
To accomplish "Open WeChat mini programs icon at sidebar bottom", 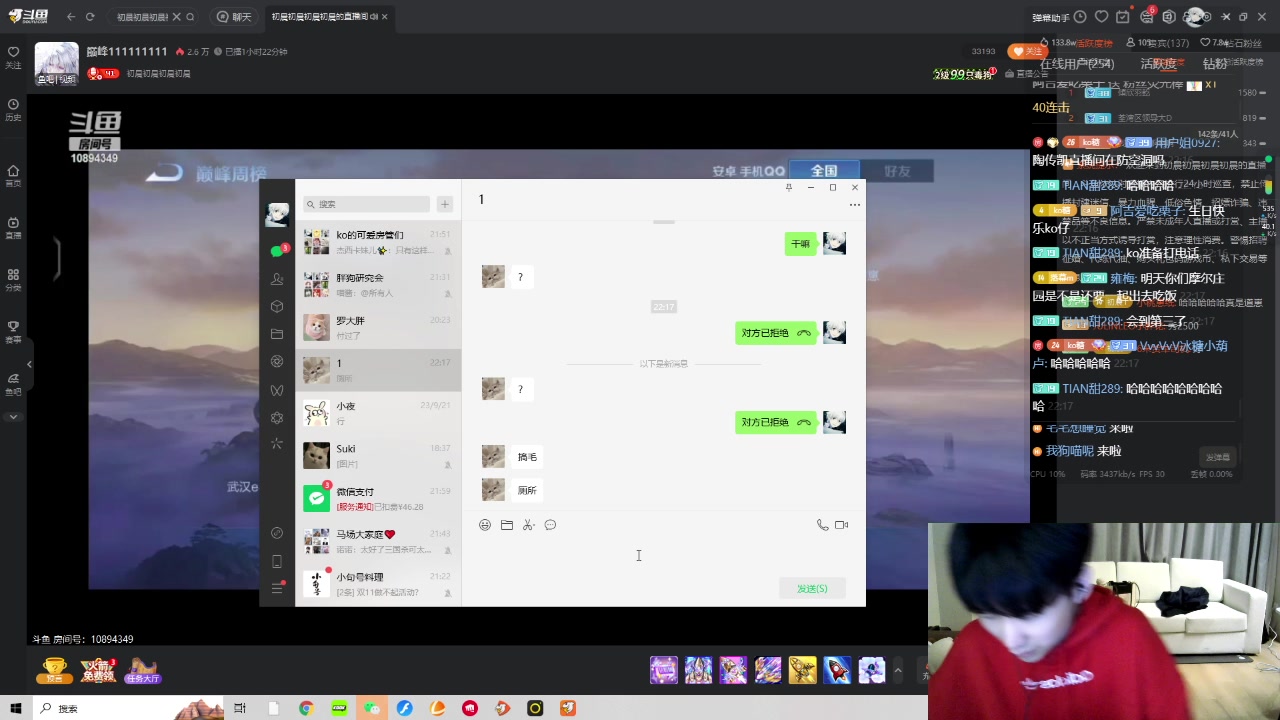I will point(277,533).
